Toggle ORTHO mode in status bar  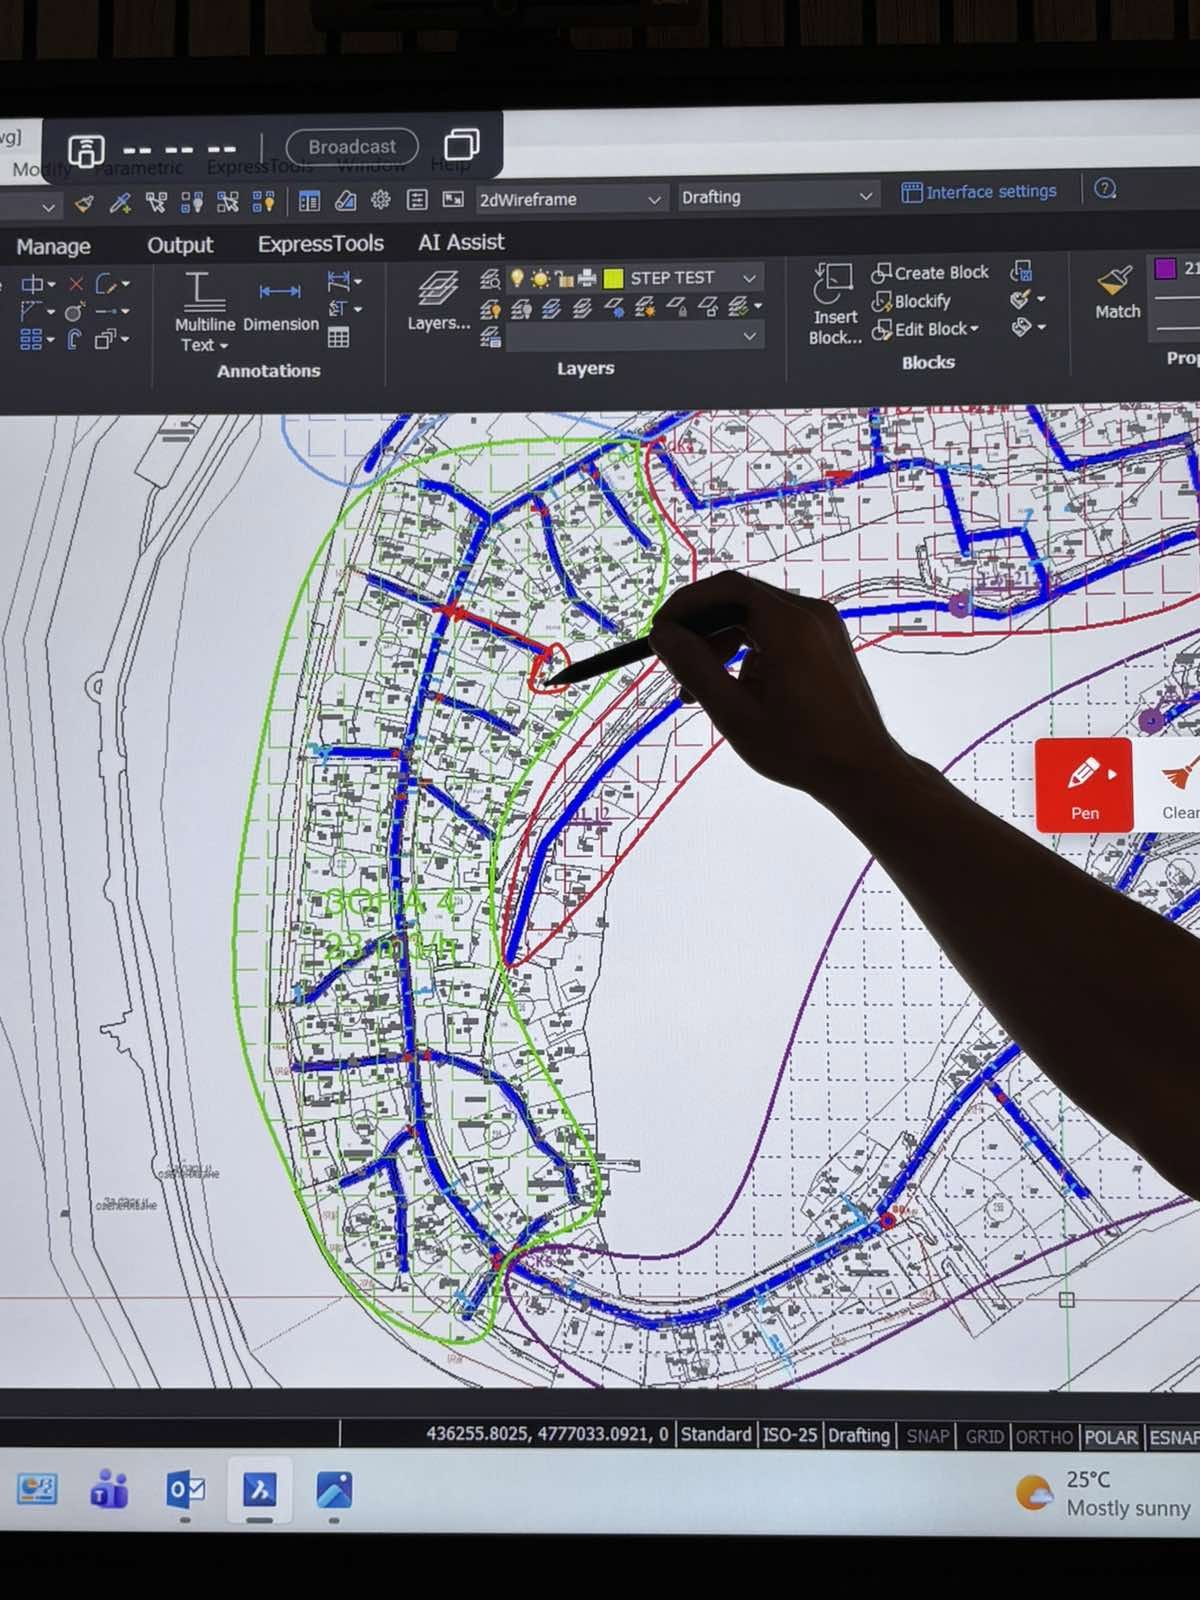[x=1044, y=1437]
